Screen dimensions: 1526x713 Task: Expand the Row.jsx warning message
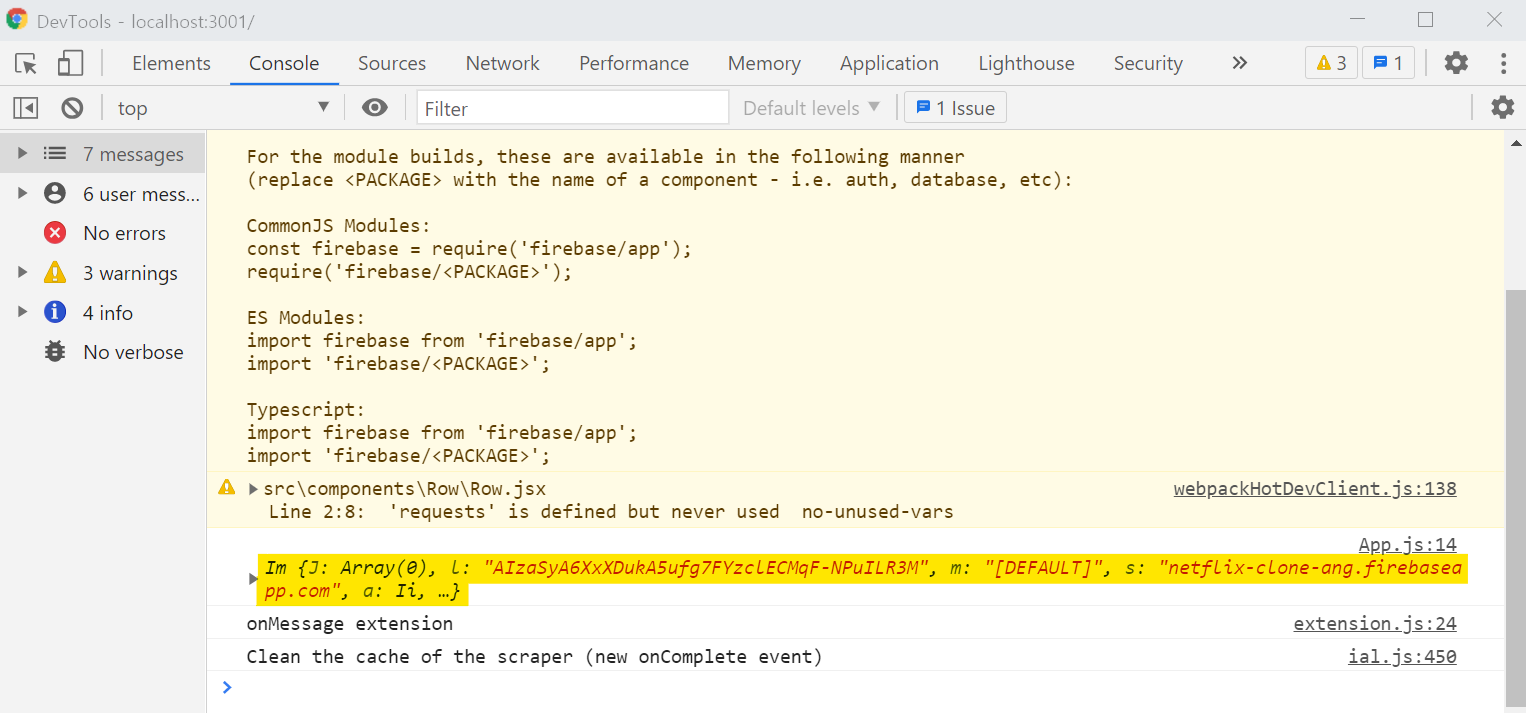pos(253,489)
